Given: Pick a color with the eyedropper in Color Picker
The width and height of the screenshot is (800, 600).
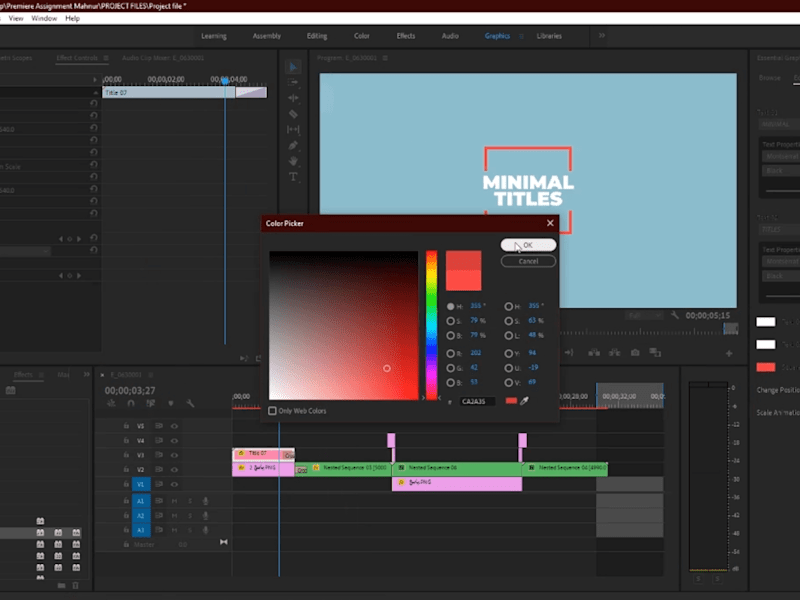Looking at the screenshot, I should click(x=524, y=401).
